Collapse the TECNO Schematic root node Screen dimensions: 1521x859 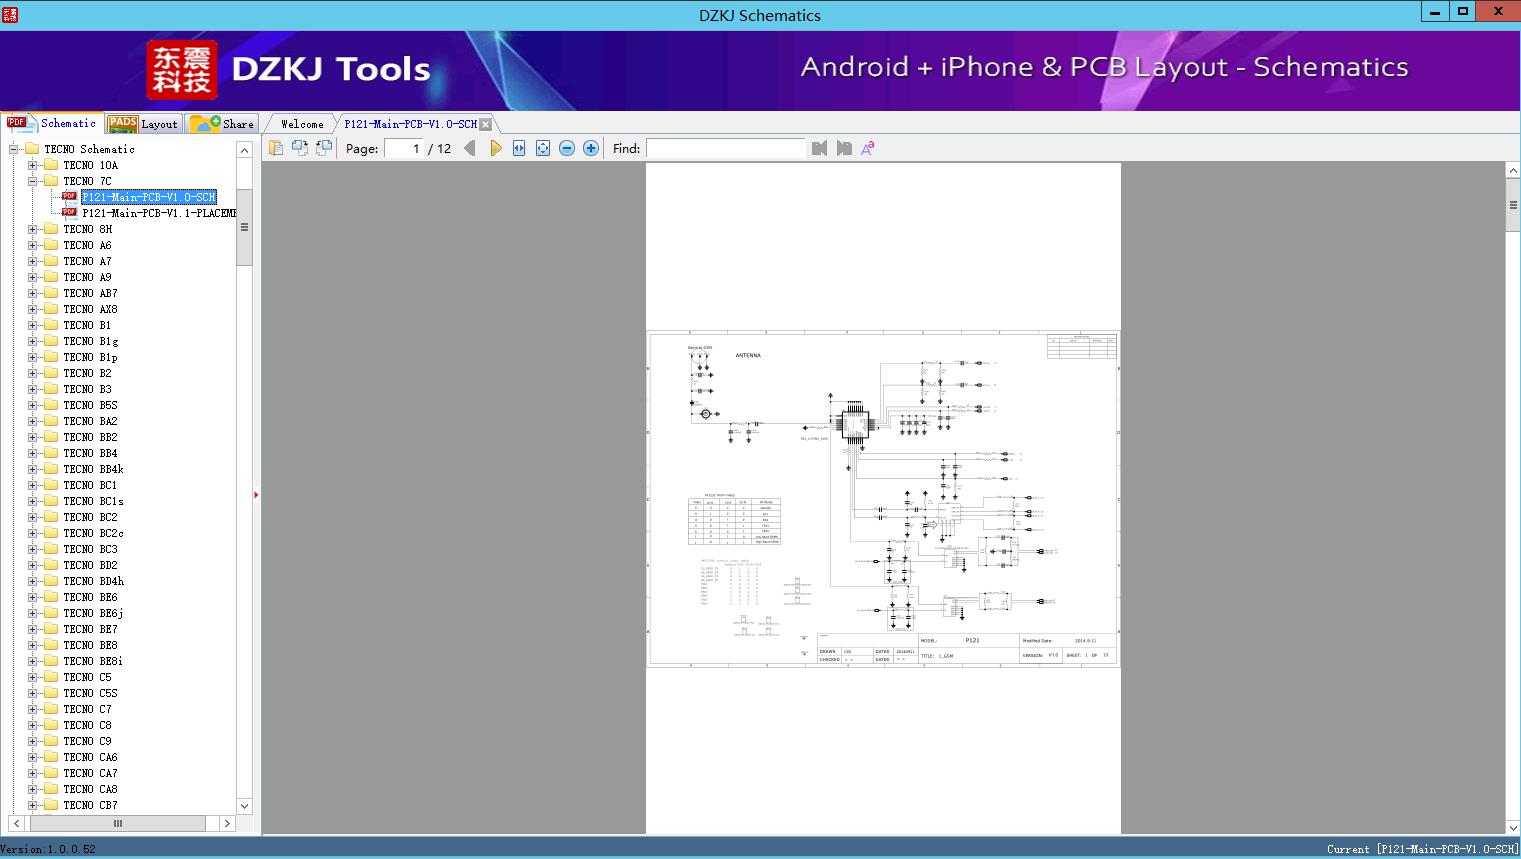[14, 149]
